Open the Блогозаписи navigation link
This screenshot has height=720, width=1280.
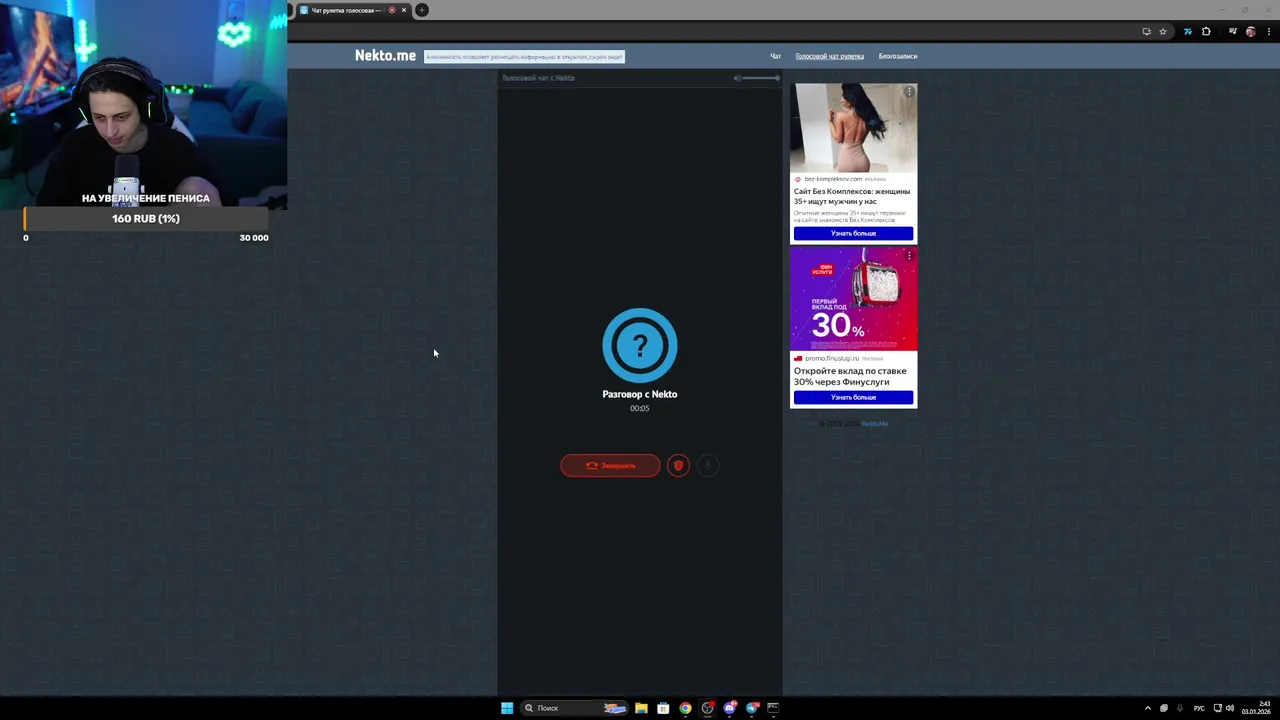(897, 57)
